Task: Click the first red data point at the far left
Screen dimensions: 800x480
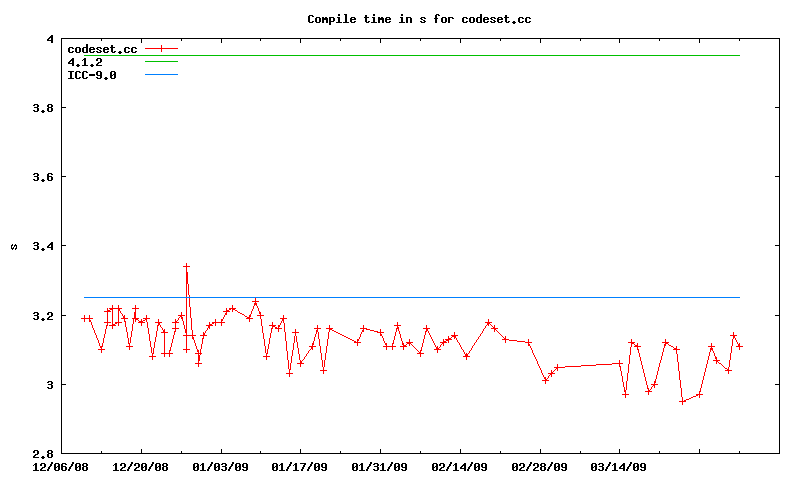Action: coord(84,318)
